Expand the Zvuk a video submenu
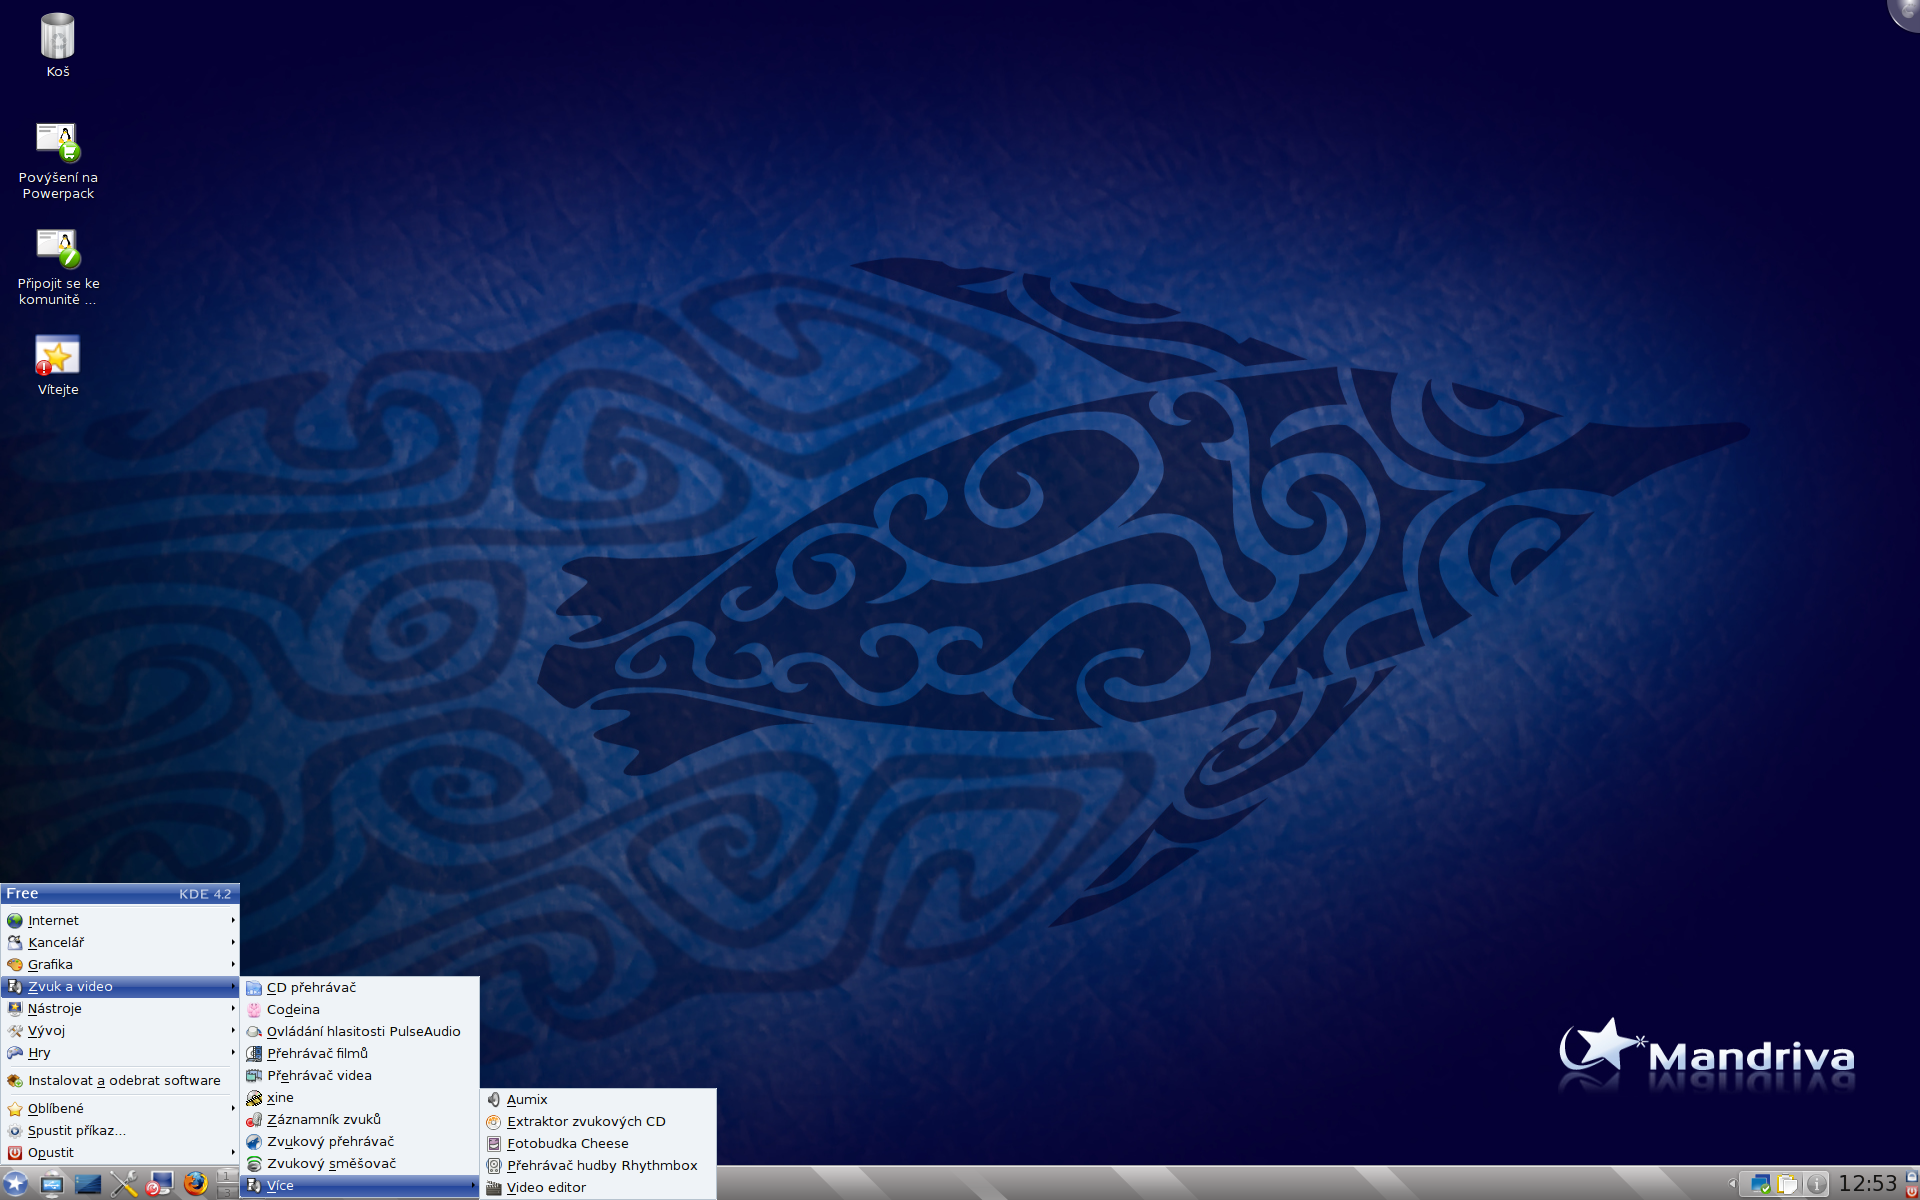The image size is (1920, 1200). [120, 986]
